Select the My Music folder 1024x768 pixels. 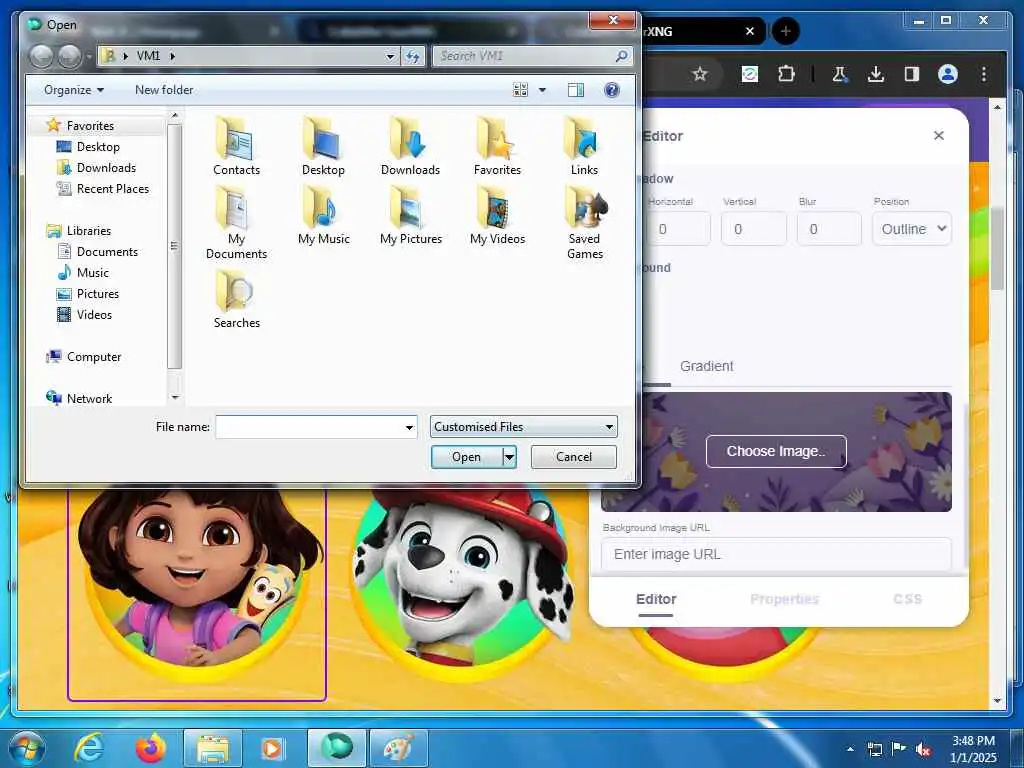click(323, 216)
